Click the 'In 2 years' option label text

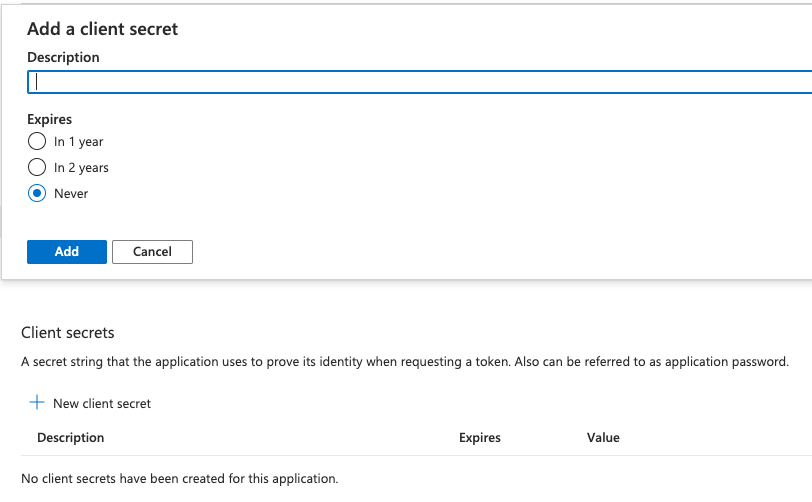(81, 168)
